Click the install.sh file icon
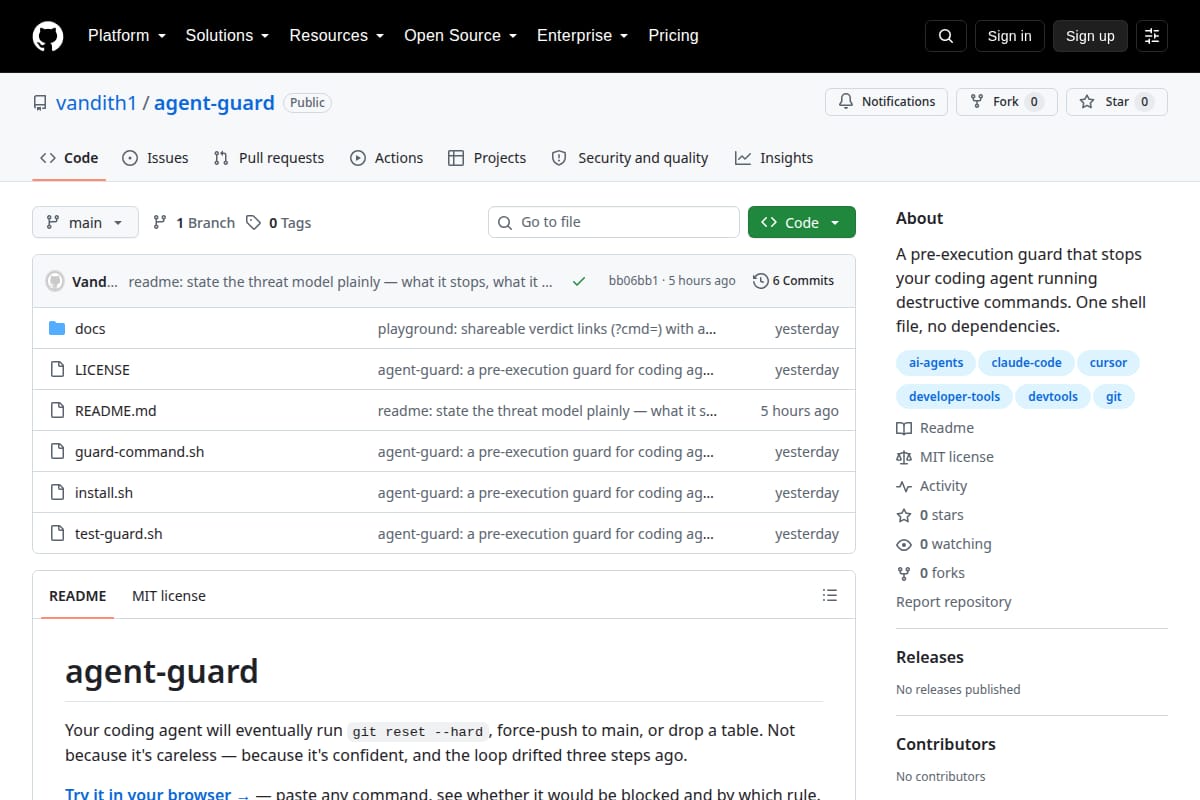1200x800 pixels. pyautogui.click(x=57, y=493)
